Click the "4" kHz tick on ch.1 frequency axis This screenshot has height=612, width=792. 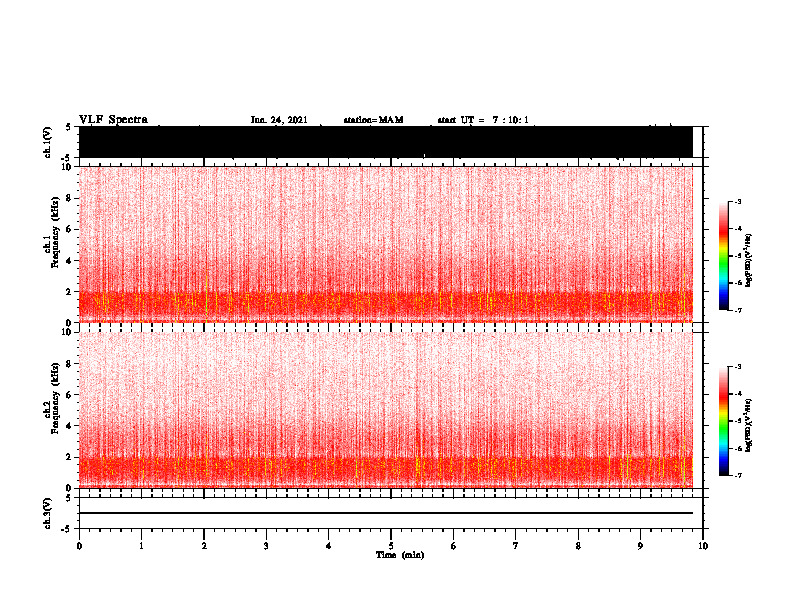coord(70,261)
